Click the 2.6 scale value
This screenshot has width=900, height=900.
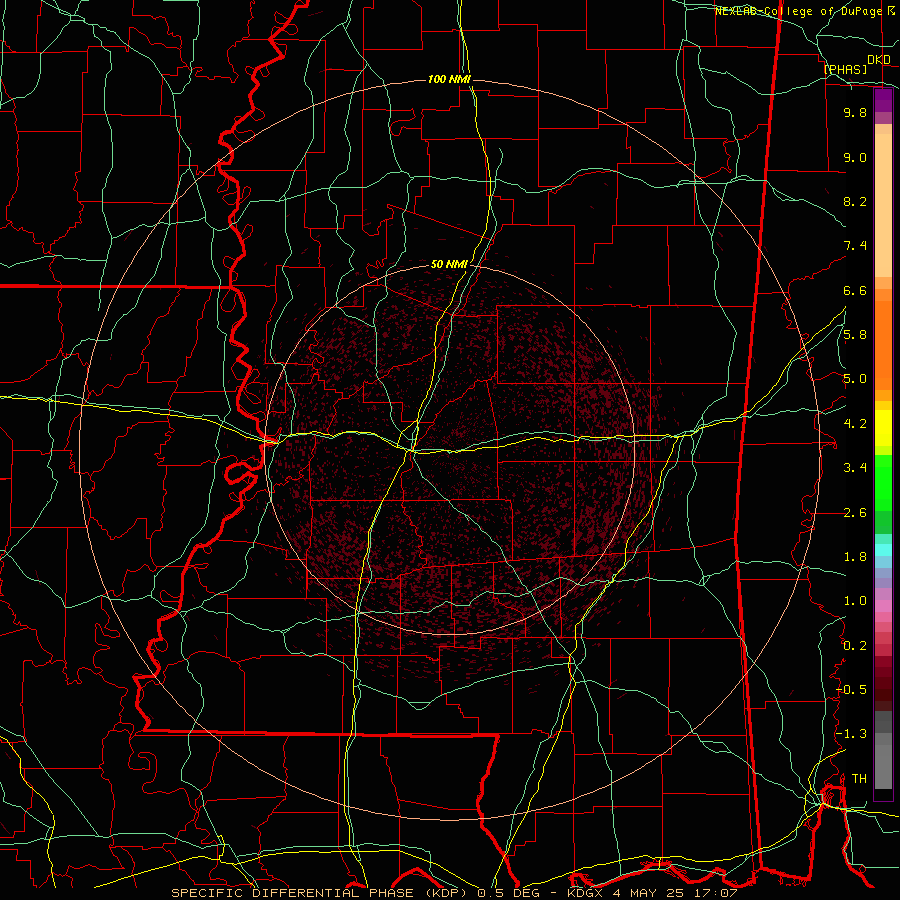(x=855, y=513)
